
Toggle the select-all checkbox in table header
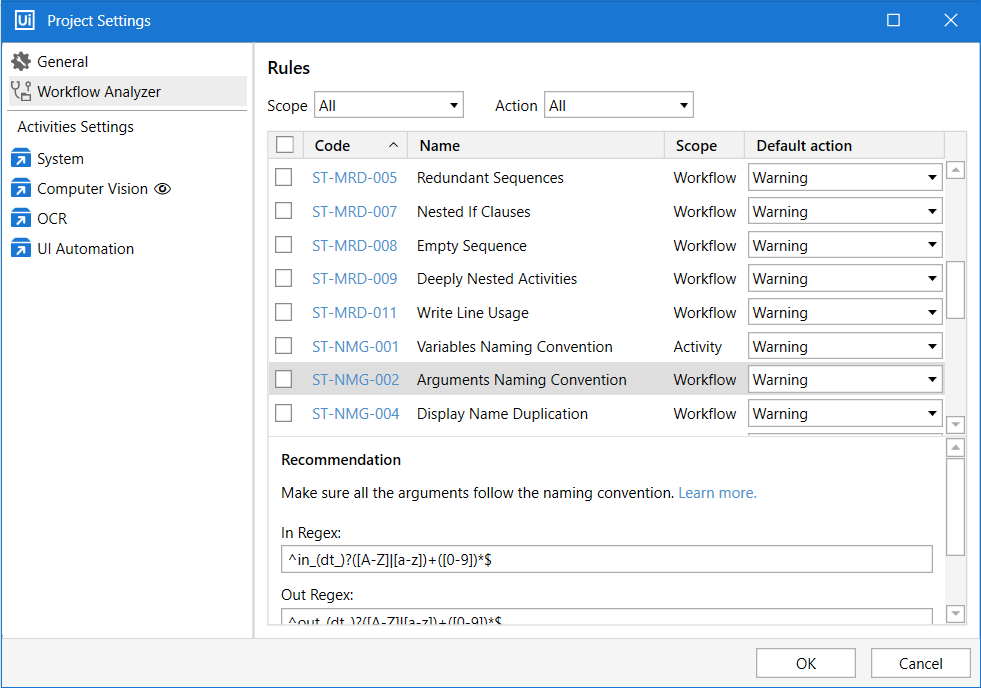point(285,145)
